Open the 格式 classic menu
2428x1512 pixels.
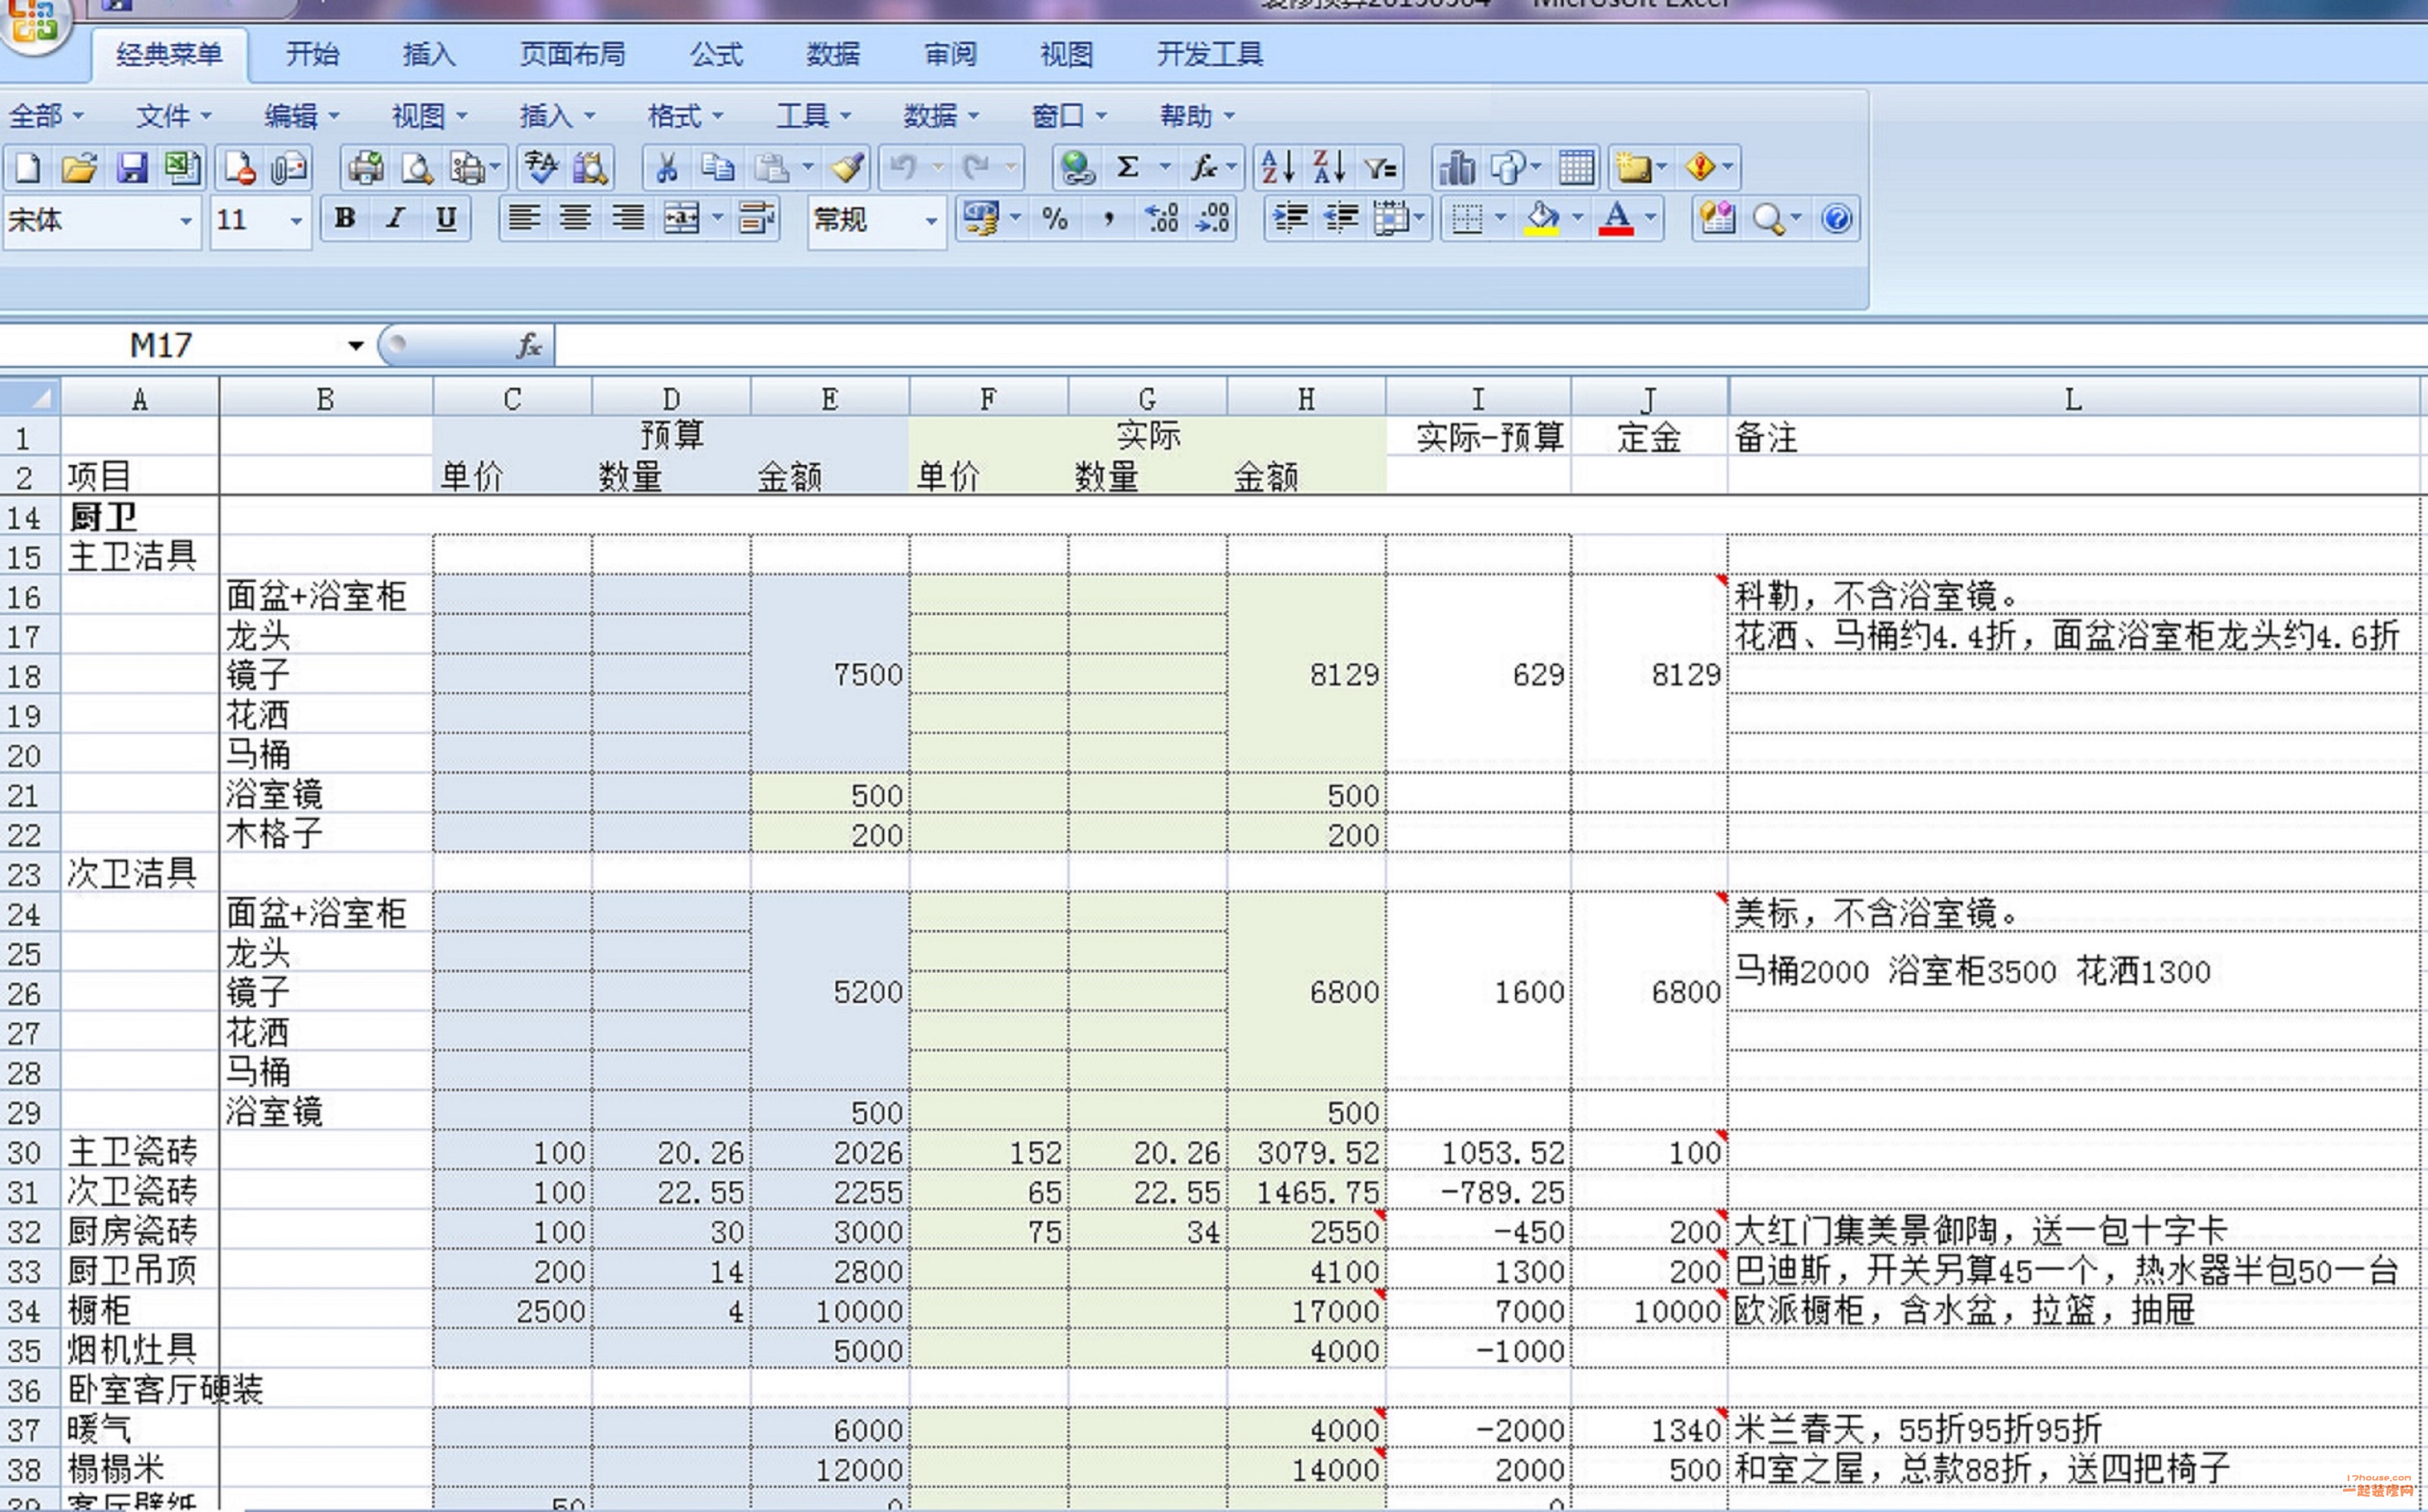685,116
